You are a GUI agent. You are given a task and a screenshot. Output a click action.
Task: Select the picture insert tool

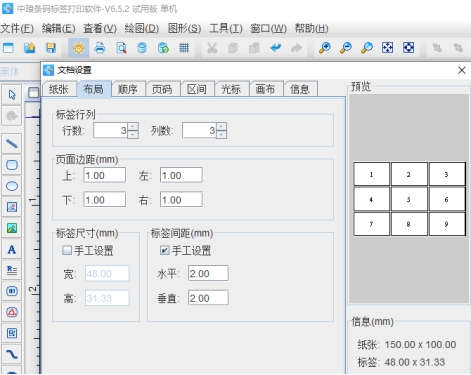coord(12,228)
